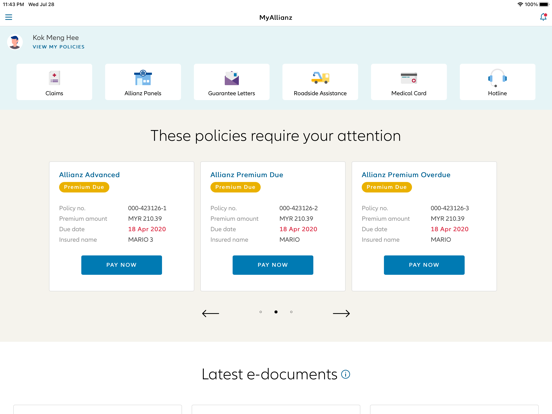The height and width of the screenshot is (414, 552).
Task: Pay now for Allianz Premium Overdue policy
Action: pos(424,265)
